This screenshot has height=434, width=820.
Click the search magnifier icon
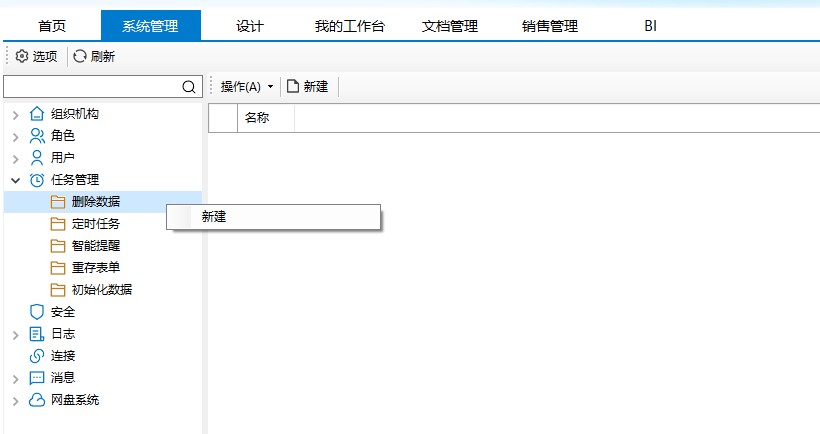(189, 87)
